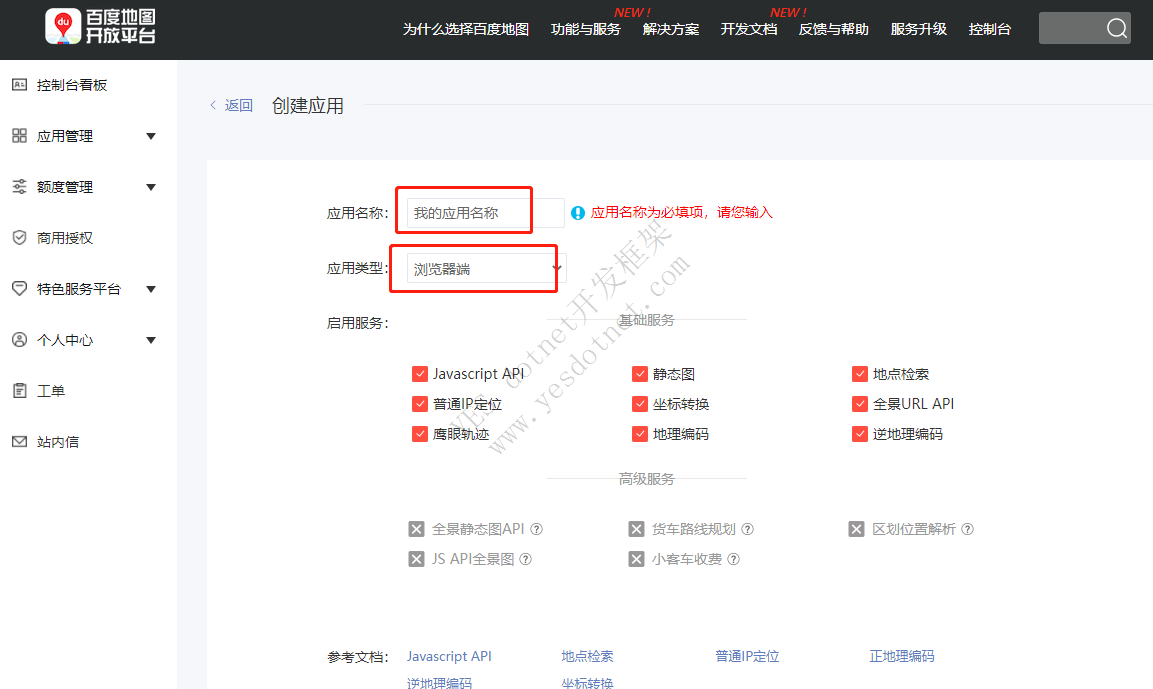Toggle the 鹰眼轨迹 checkbox
Screen dimensions: 1153x689
(x=420, y=434)
